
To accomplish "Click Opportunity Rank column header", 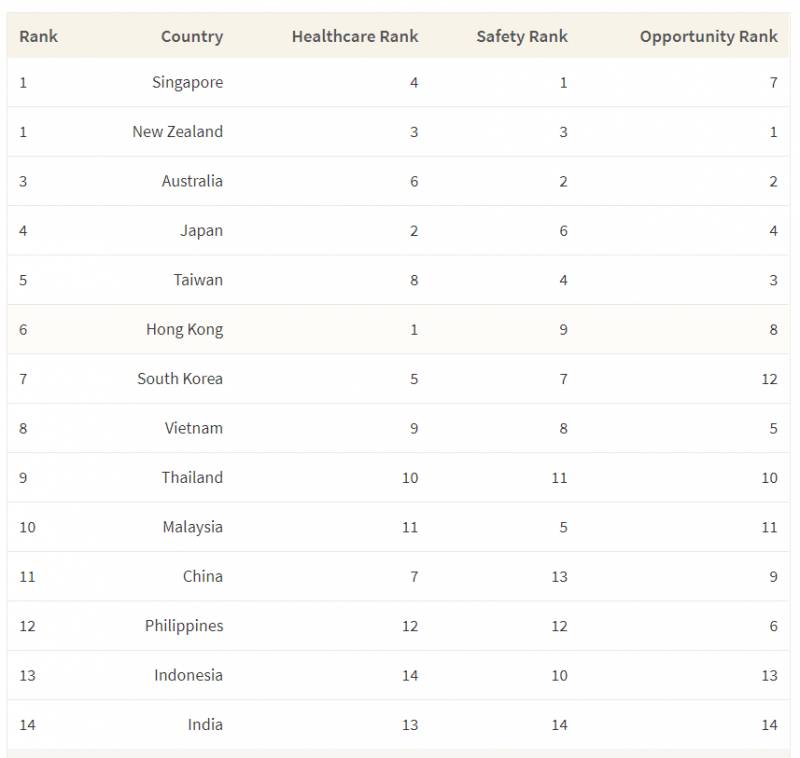I will [708, 36].
